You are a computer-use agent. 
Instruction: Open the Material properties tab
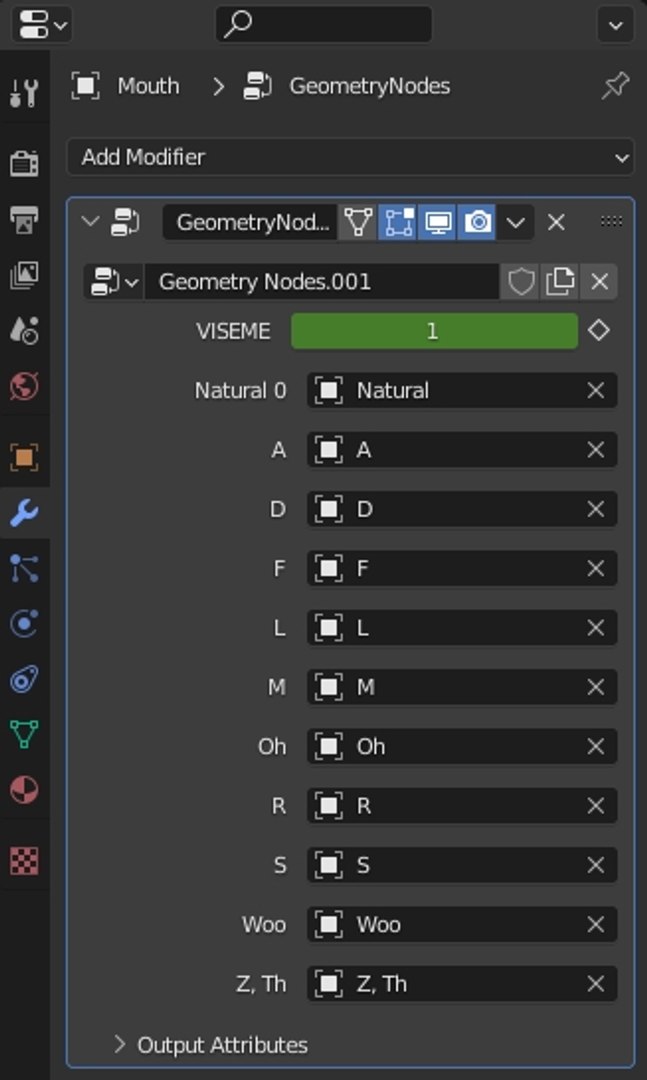[x=24, y=790]
